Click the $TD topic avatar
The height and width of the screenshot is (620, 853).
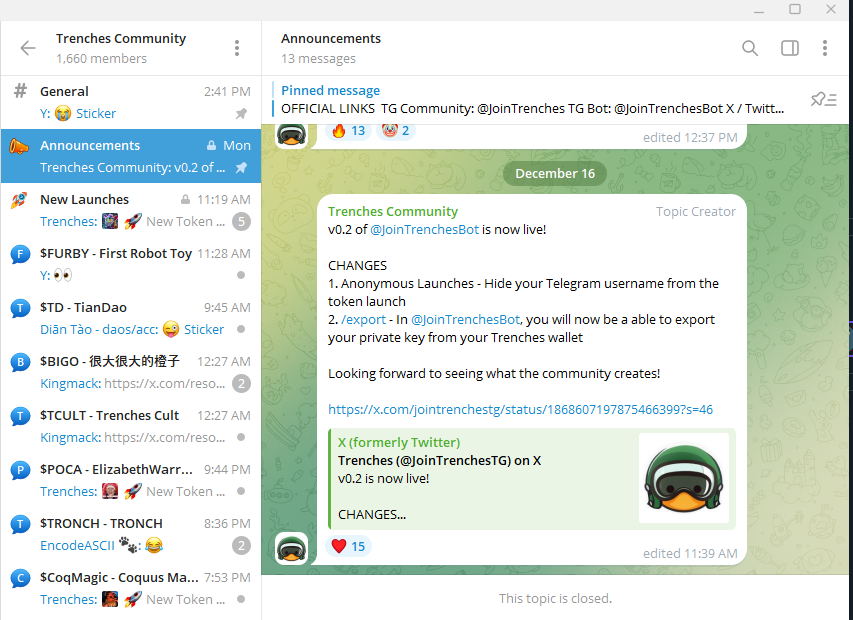[x=20, y=308]
